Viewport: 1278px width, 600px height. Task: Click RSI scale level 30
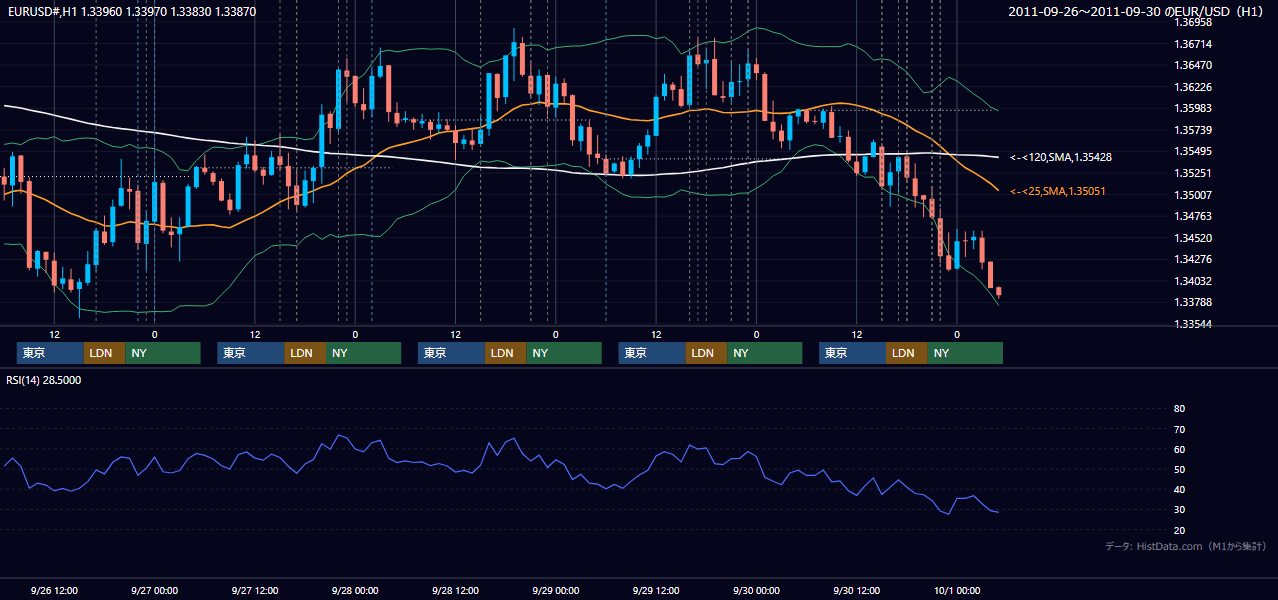1179,510
